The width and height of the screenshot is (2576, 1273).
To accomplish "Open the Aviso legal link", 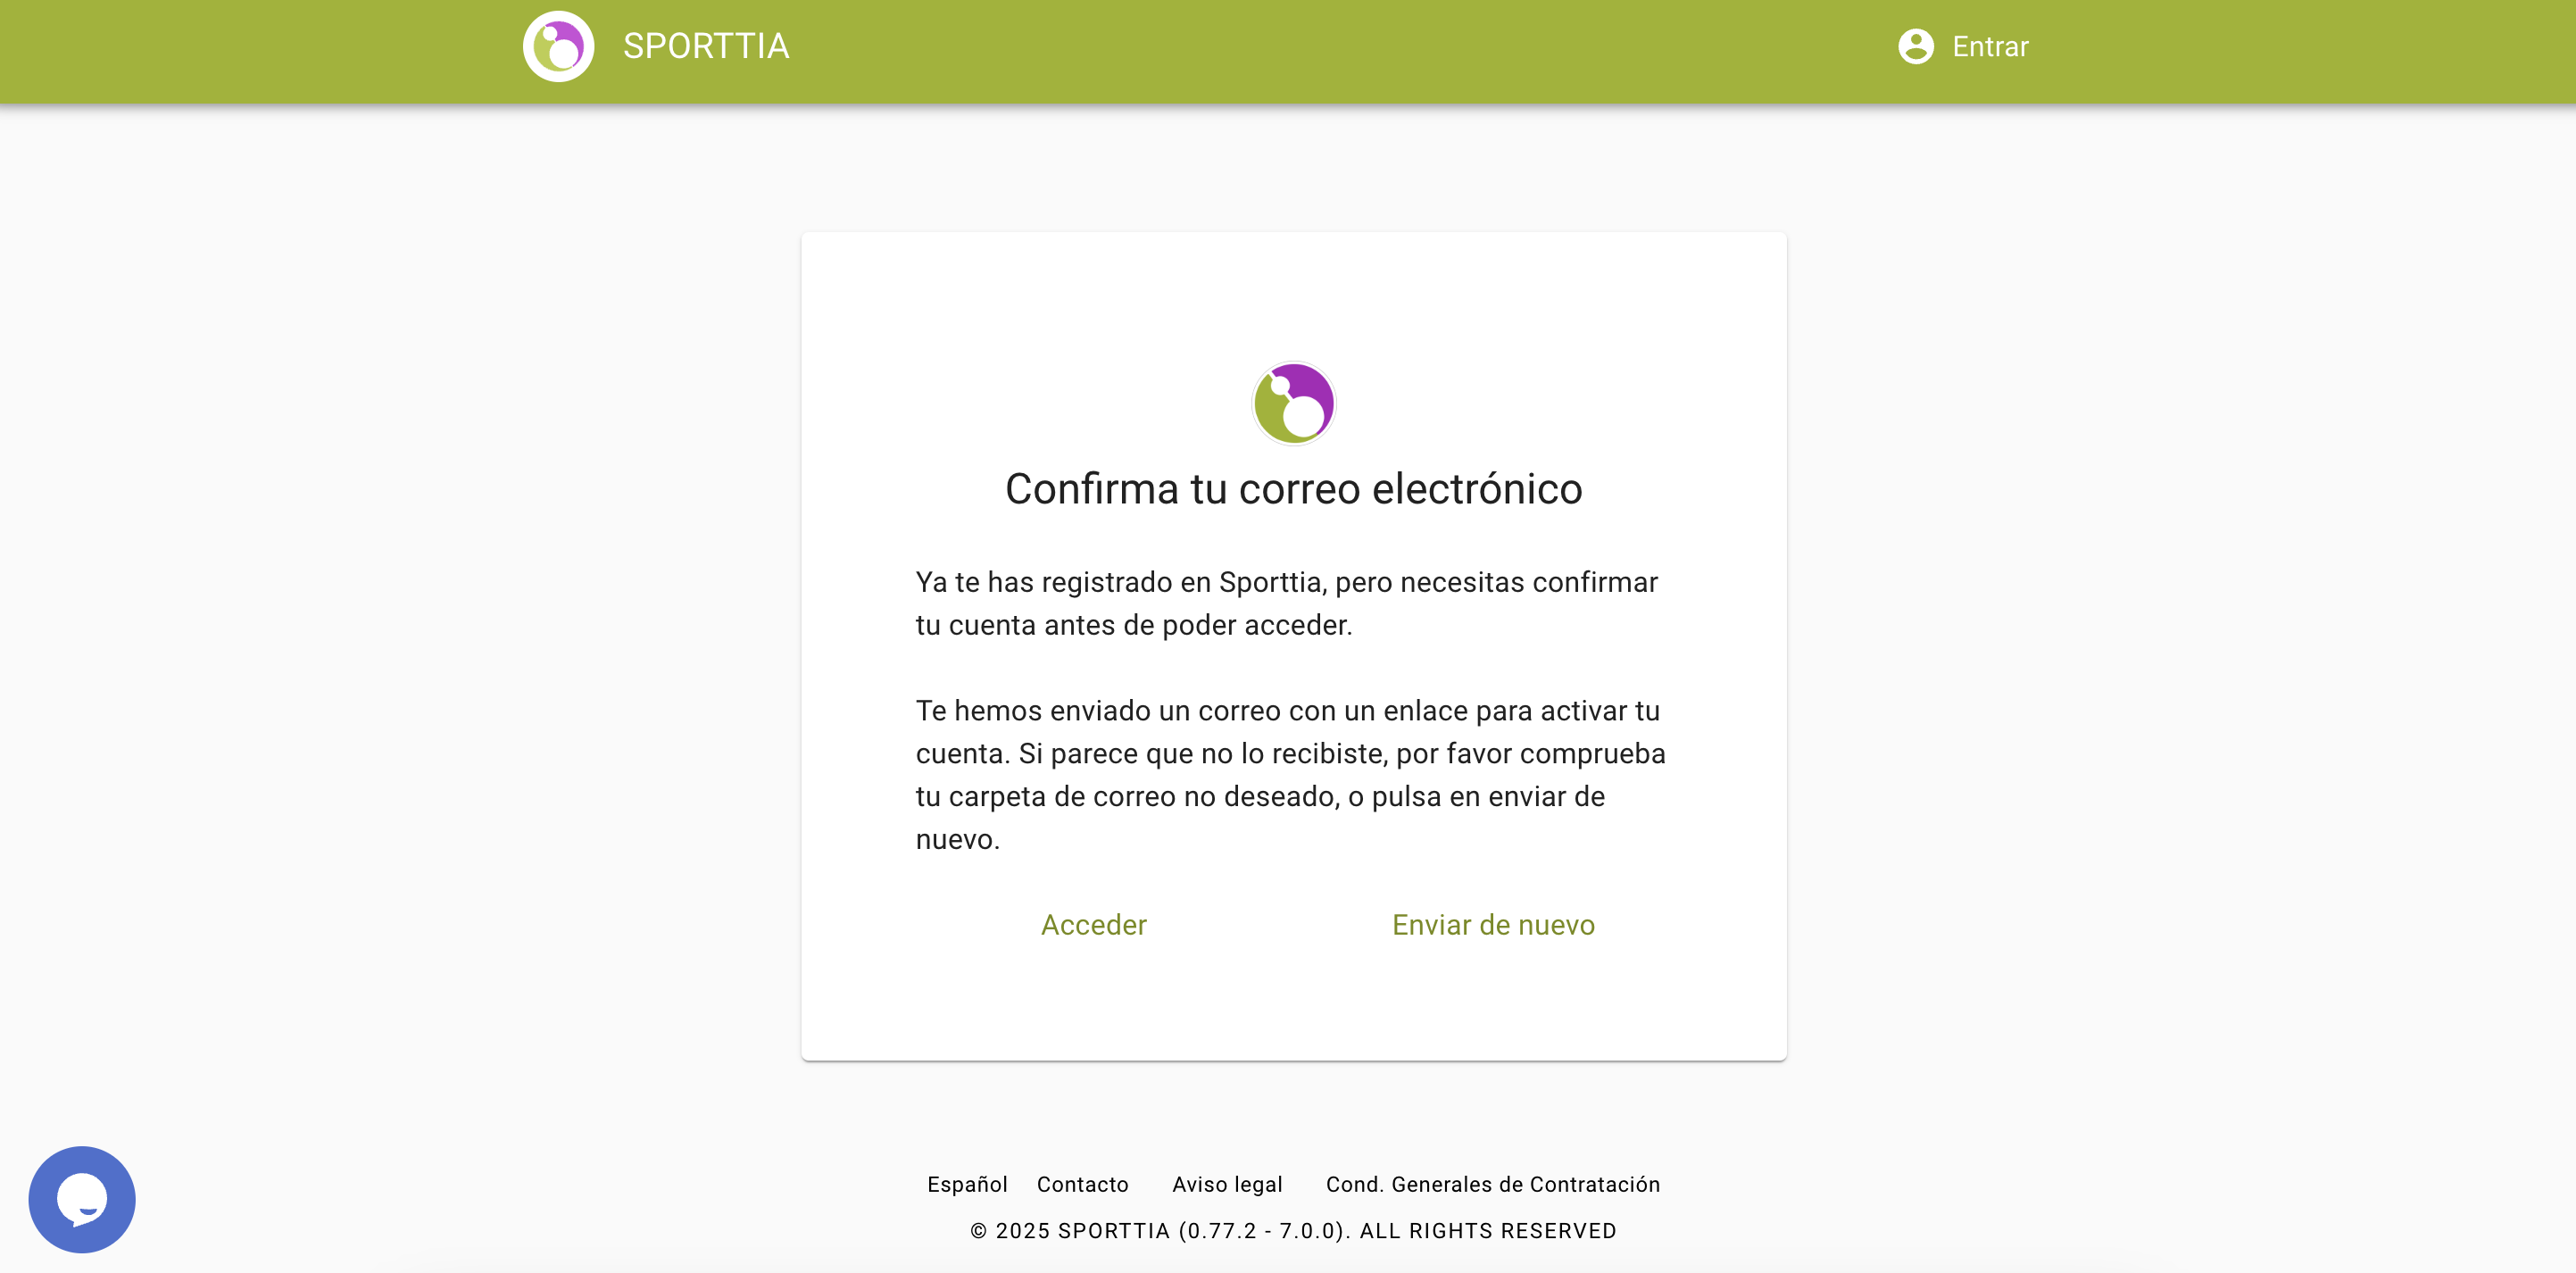I will coord(1226,1184).
